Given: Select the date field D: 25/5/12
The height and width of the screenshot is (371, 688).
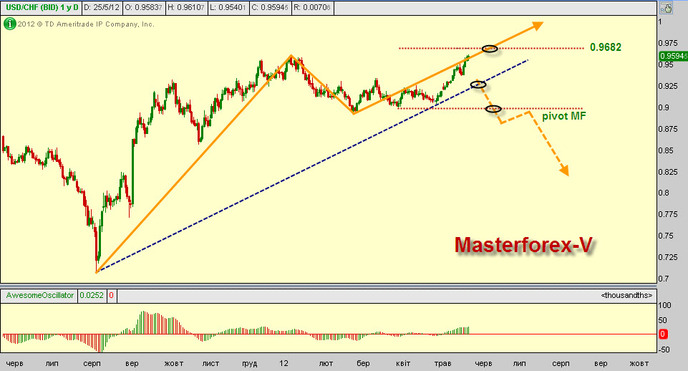Looking at the screenshot, I should click(101, 8).
